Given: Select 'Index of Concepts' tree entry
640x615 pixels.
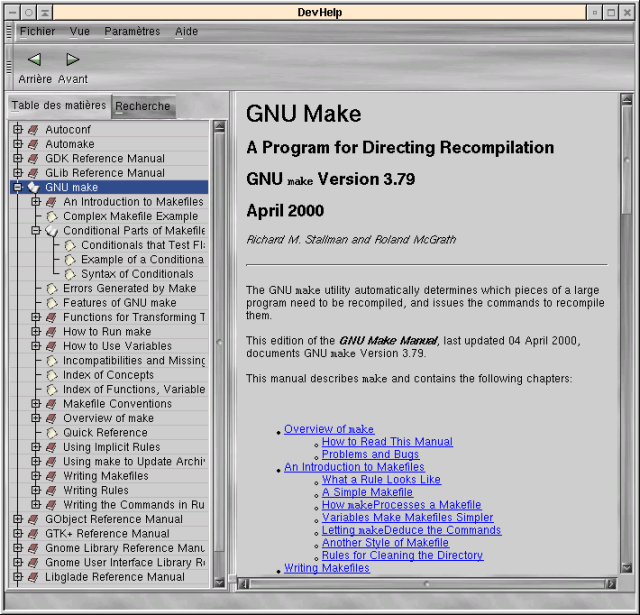Looking at the screenshot, I should pyautogui.click(x=108, y=375).
